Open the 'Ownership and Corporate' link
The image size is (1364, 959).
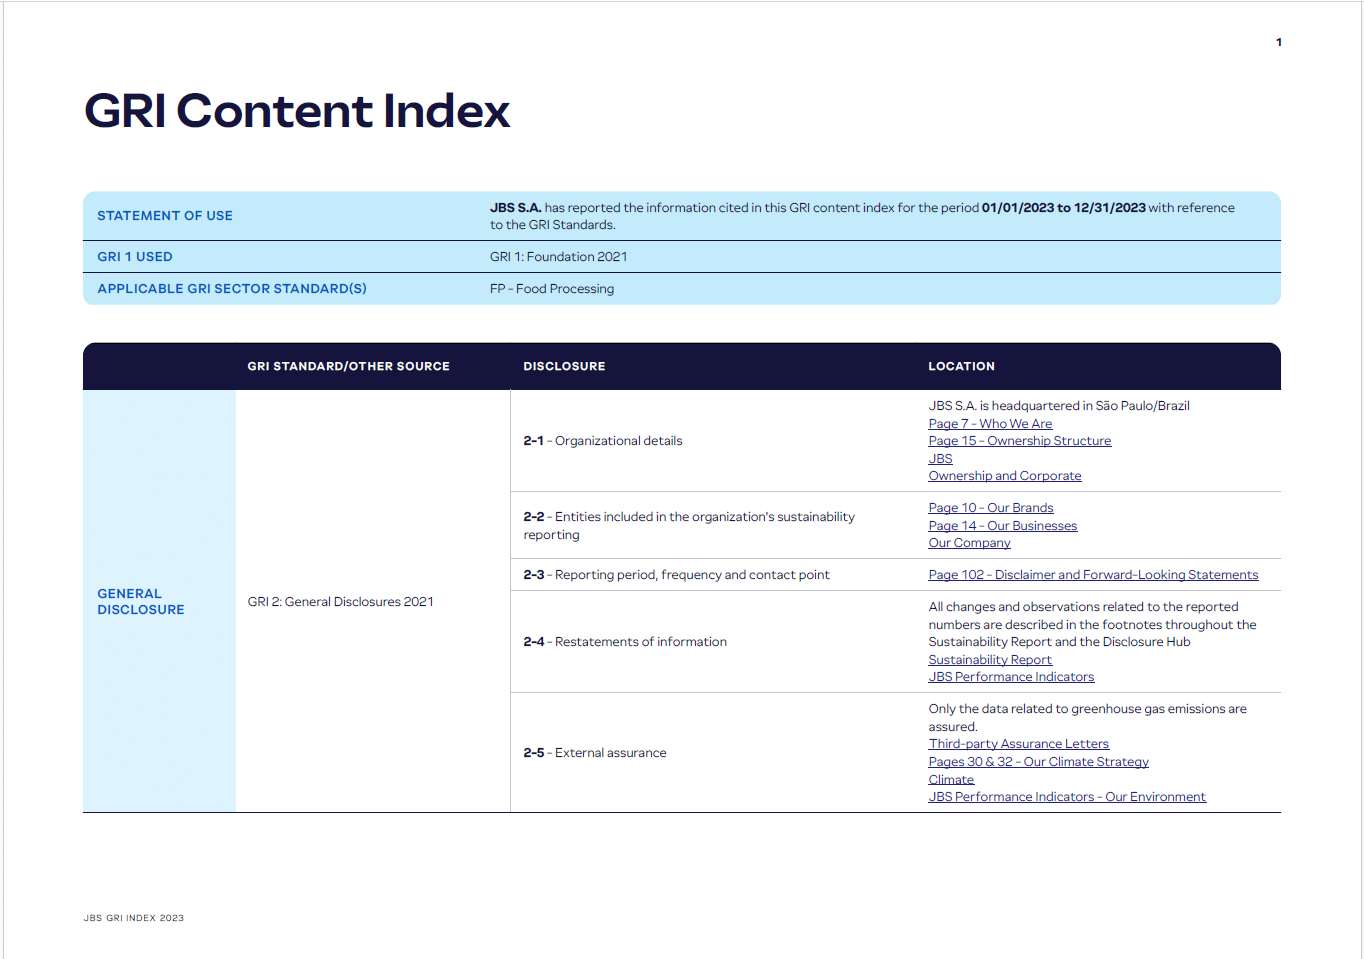point(1004,476)
